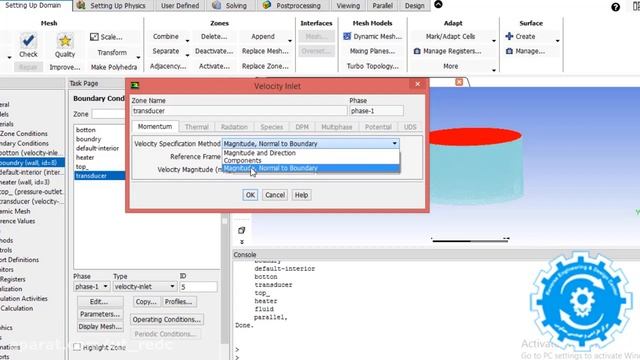Click Help in Velocity Inlet dialog
The image size is (640, 360).
pyautogui.click(x=301, y=195)
